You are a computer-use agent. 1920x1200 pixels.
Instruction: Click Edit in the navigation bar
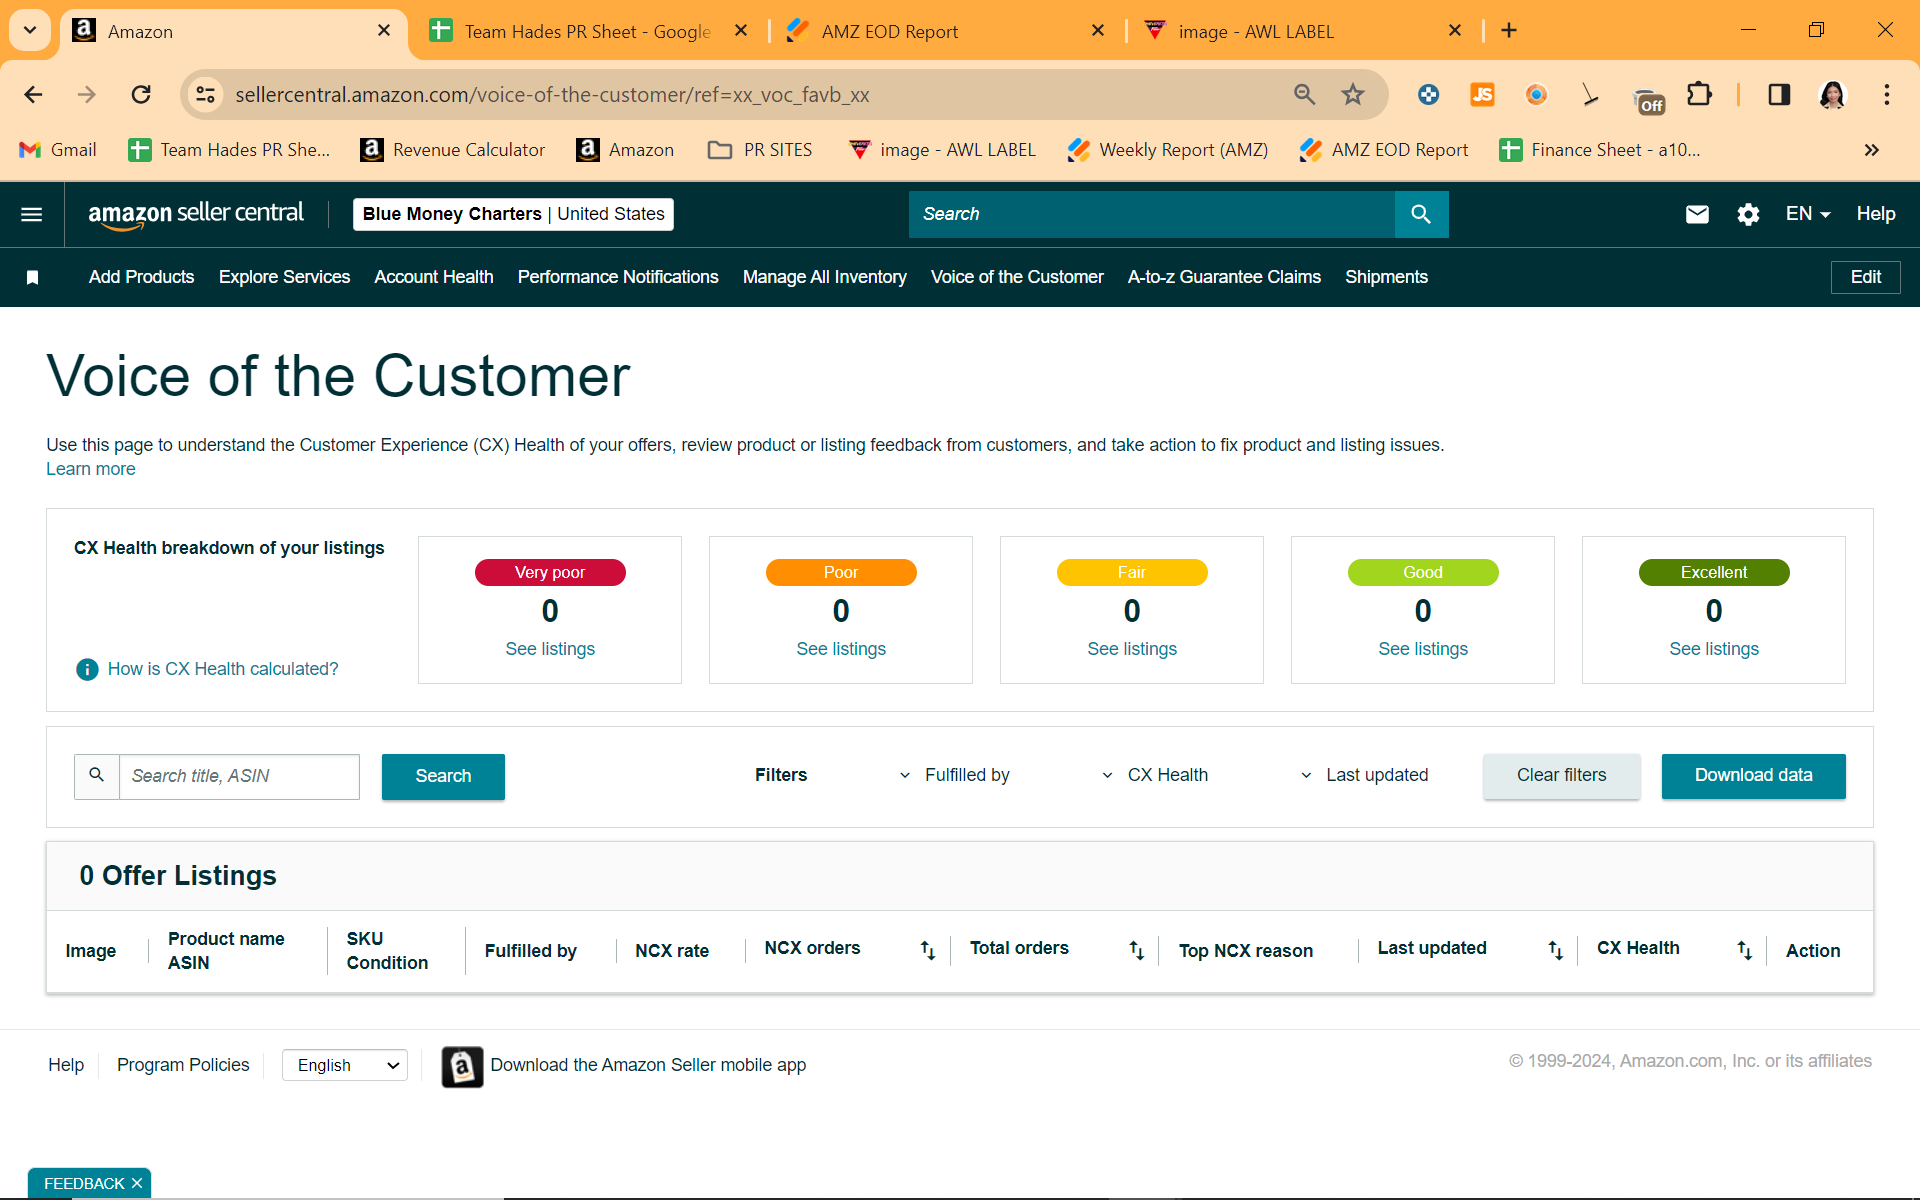[1865, 277]
